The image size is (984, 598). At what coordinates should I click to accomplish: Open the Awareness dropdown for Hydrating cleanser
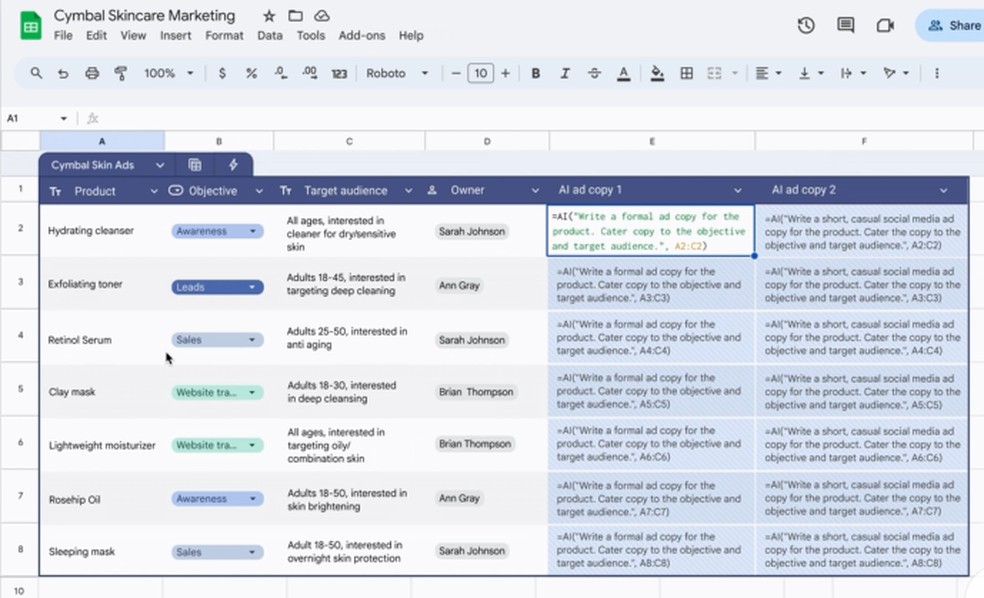point(217,231)
